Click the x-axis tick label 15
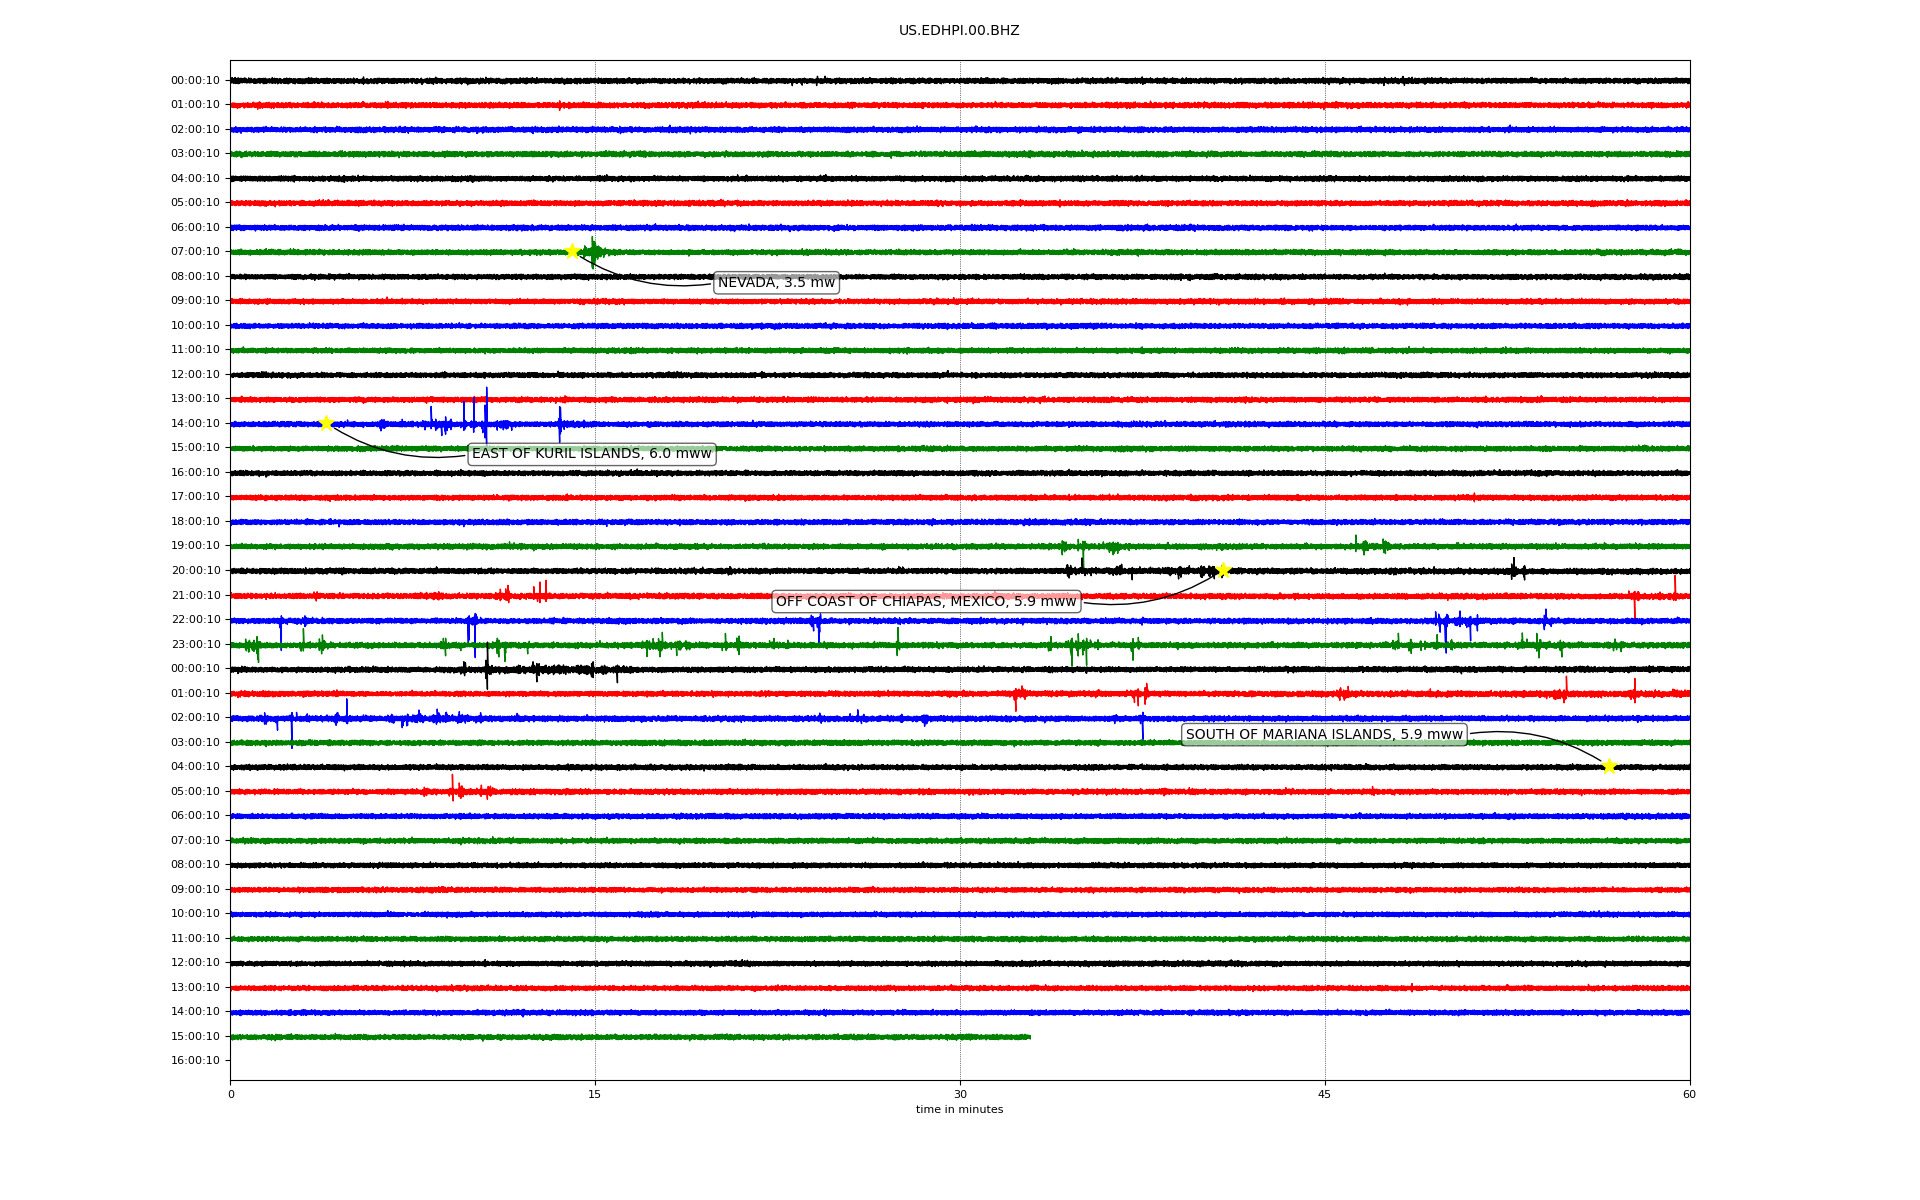The height and width of the screenshot is (1200, 1920). click(595, 1094)
